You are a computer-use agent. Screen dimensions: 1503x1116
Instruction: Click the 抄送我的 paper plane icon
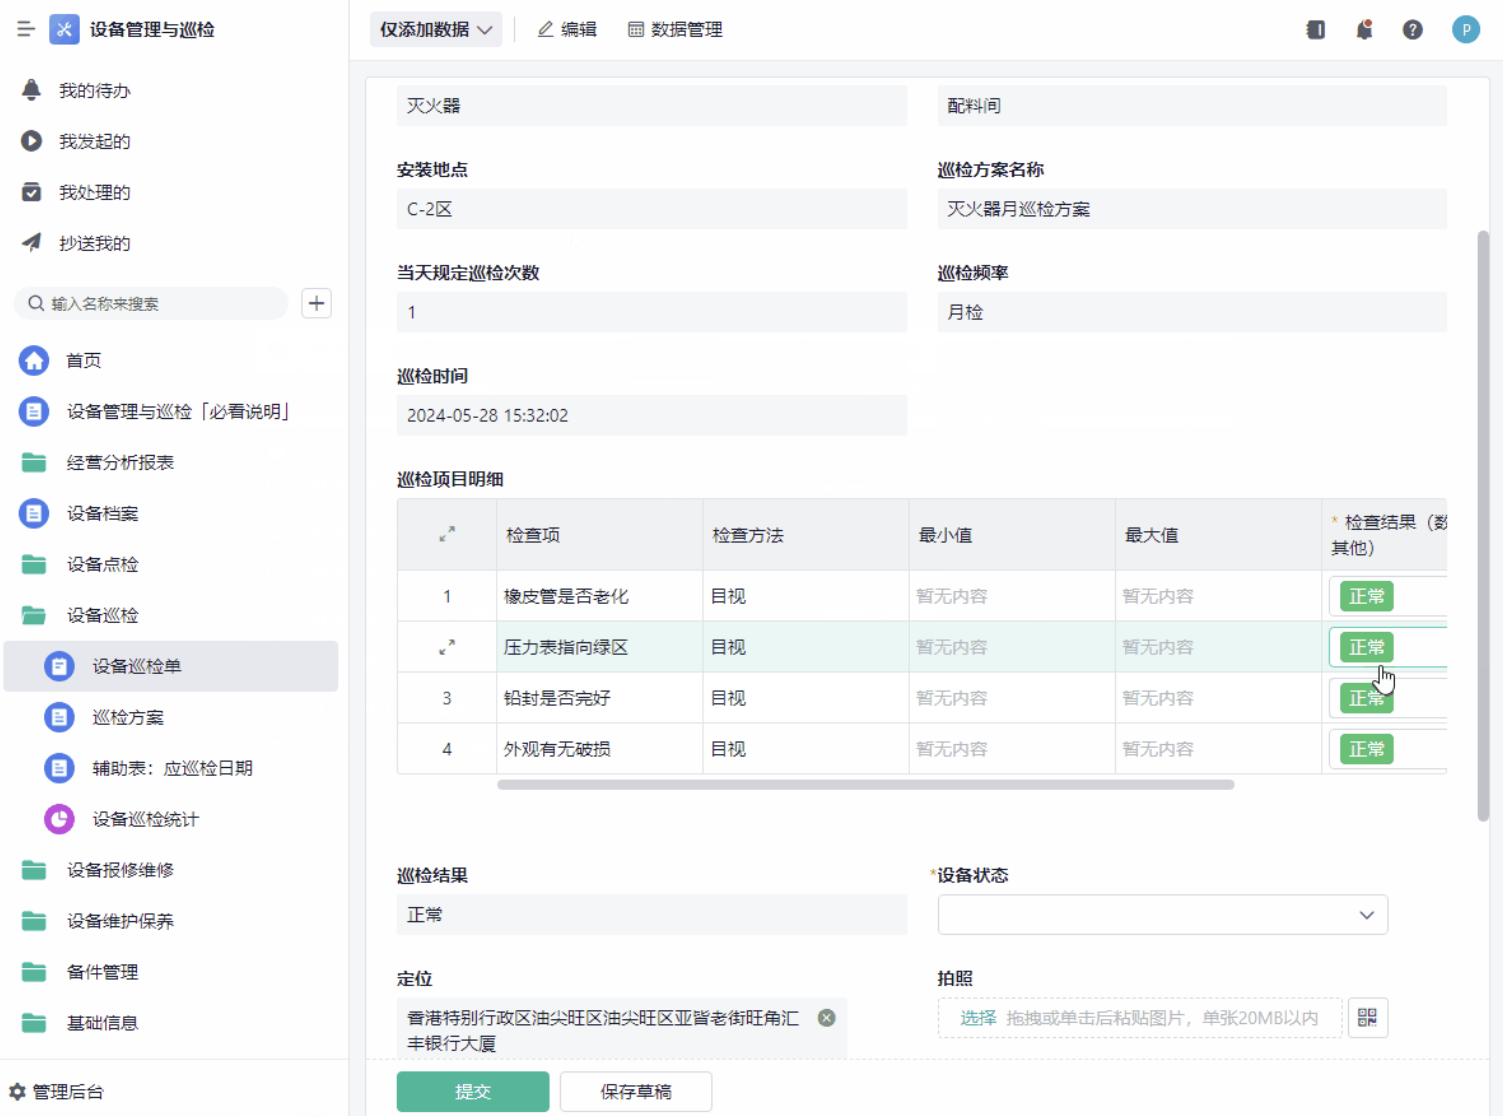[x=31, y=243]
